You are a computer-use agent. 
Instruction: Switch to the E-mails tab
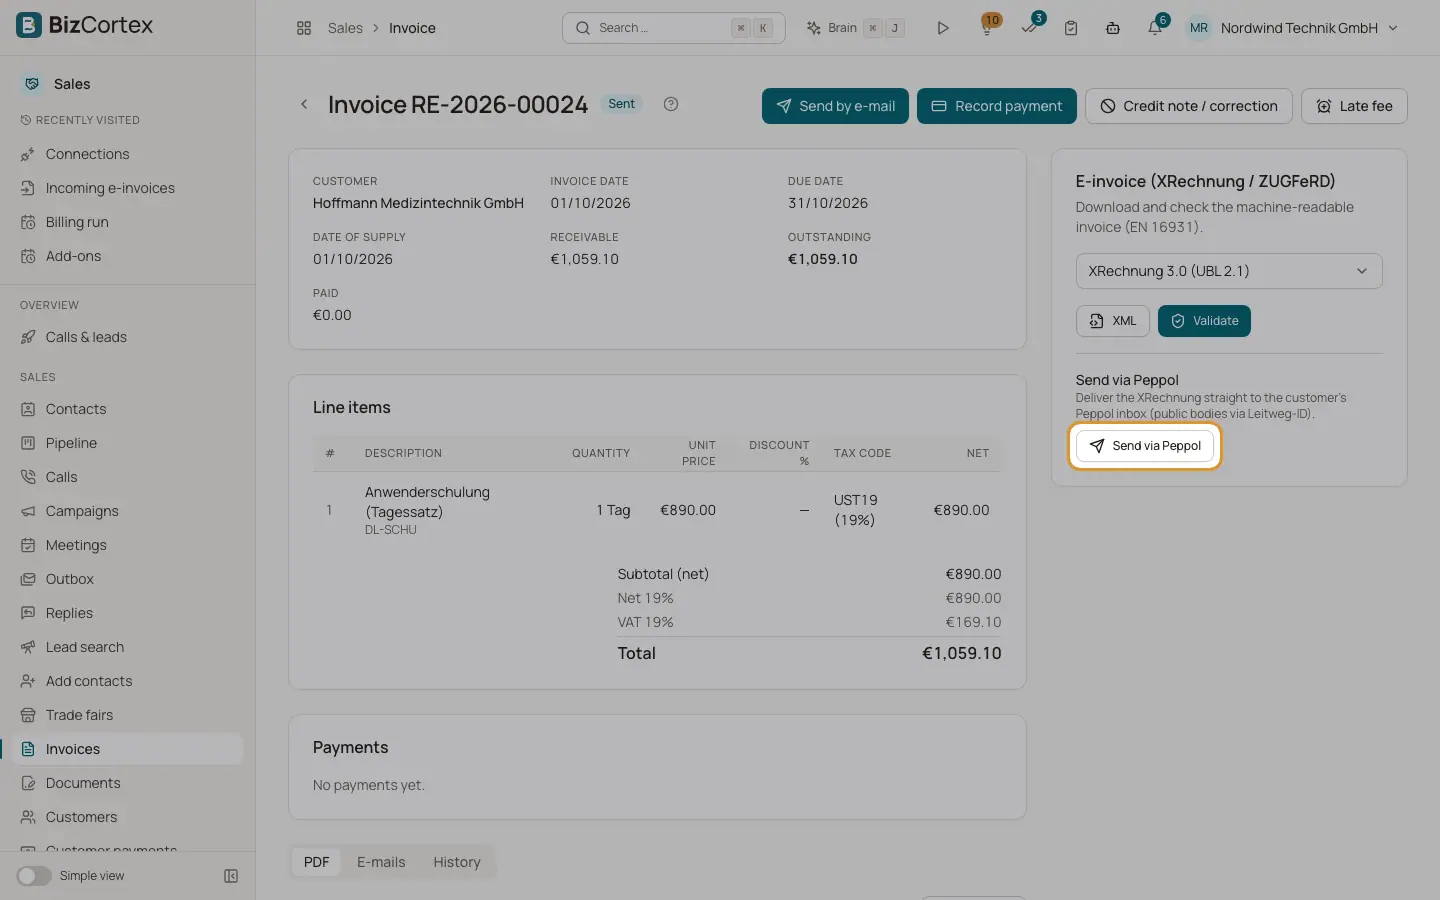381,862
